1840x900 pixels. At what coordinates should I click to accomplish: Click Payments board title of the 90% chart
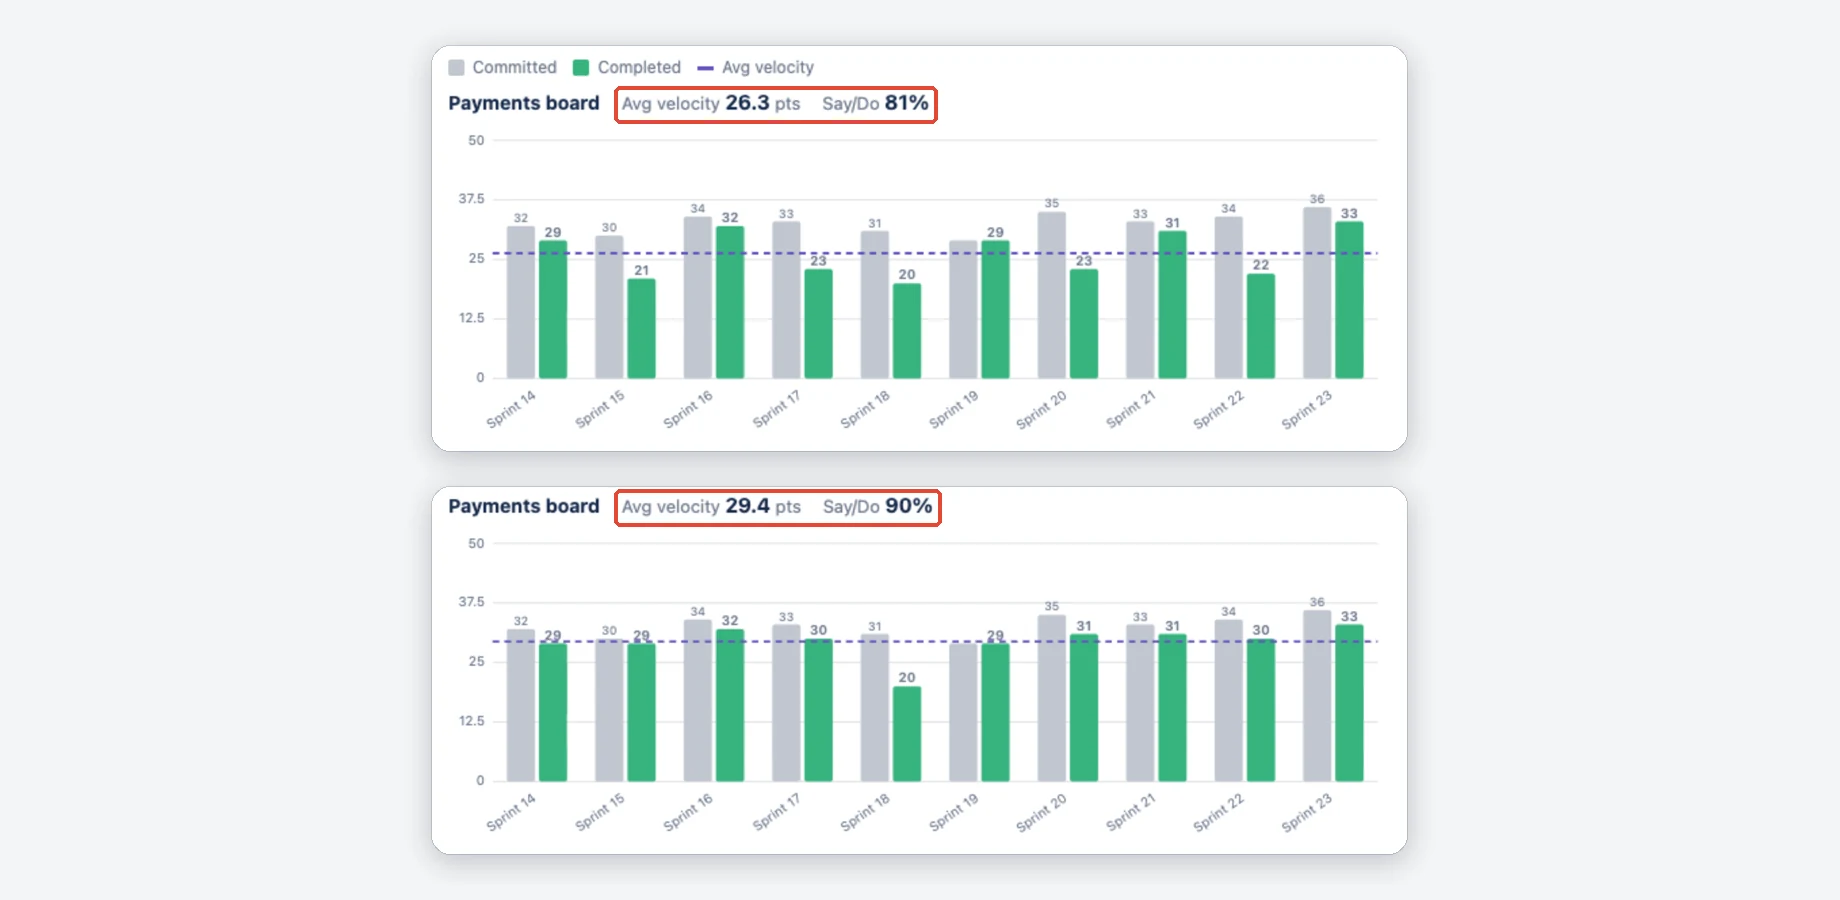tap(524, 506)
